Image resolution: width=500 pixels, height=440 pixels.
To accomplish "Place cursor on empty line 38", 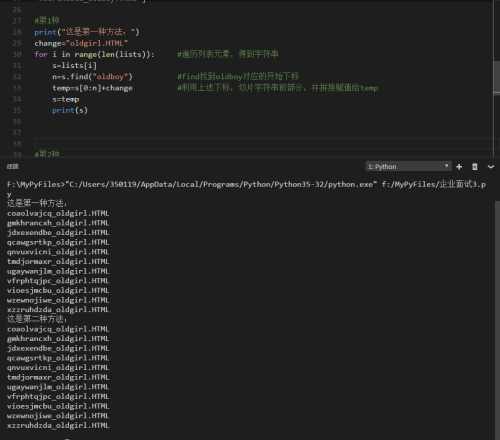I will [x=263, y=144].
